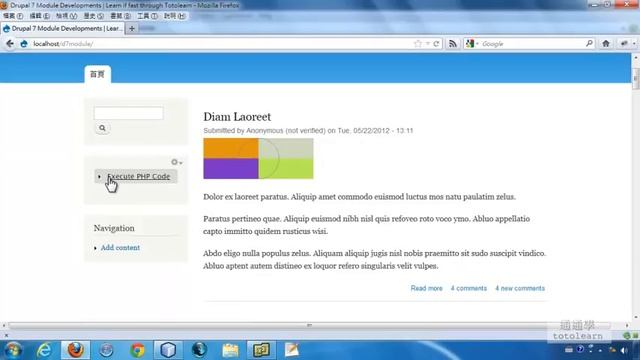Open the VirtualBox cube taskbar icon

(168, 350)
